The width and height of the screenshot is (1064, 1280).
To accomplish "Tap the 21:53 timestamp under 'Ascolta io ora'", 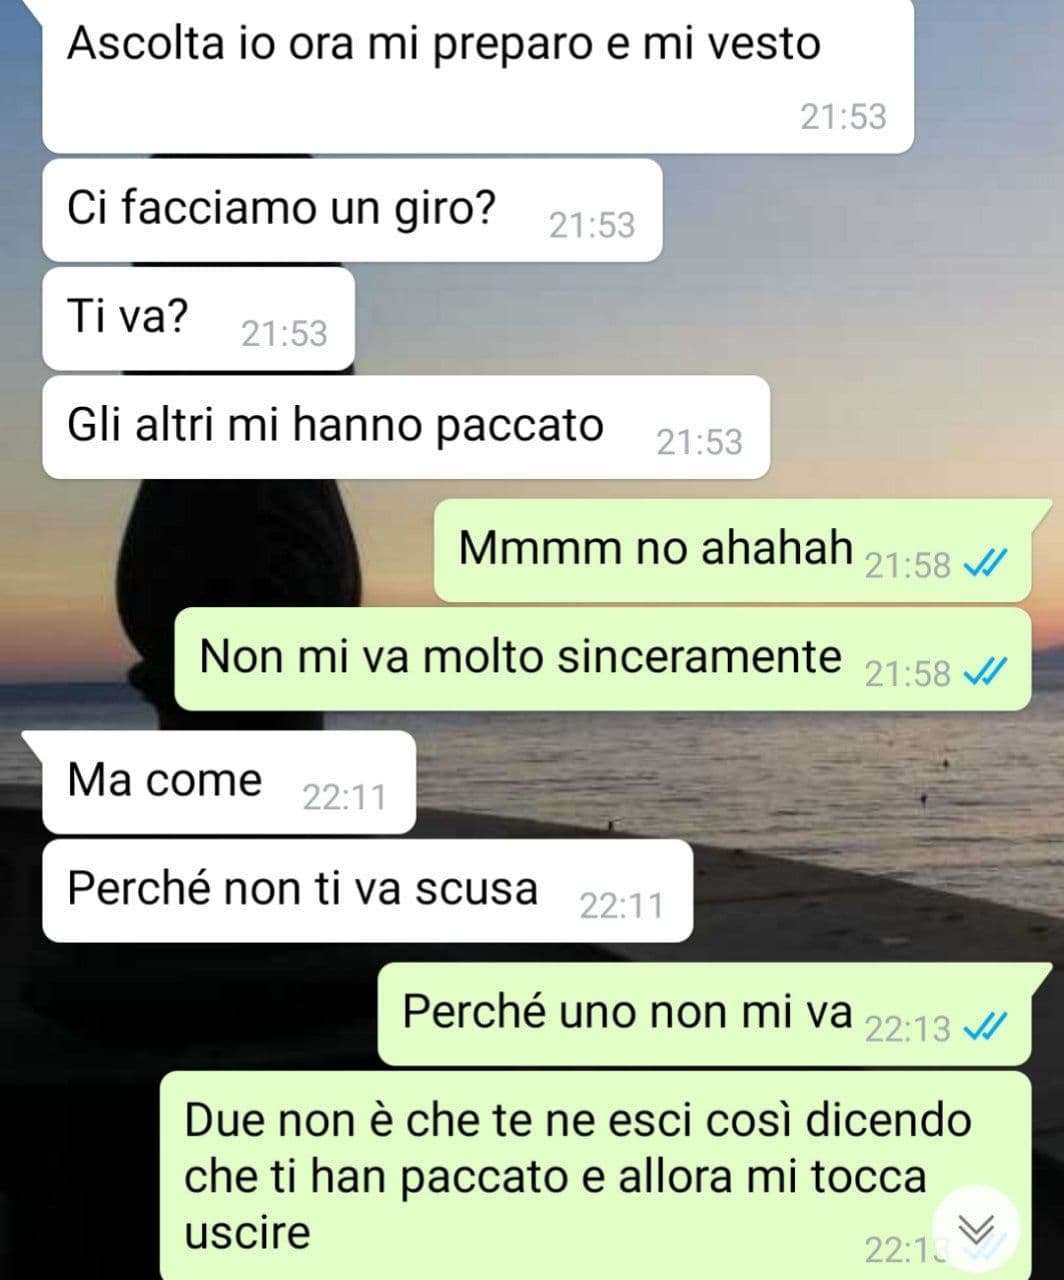I will click(x=843, y=117).
